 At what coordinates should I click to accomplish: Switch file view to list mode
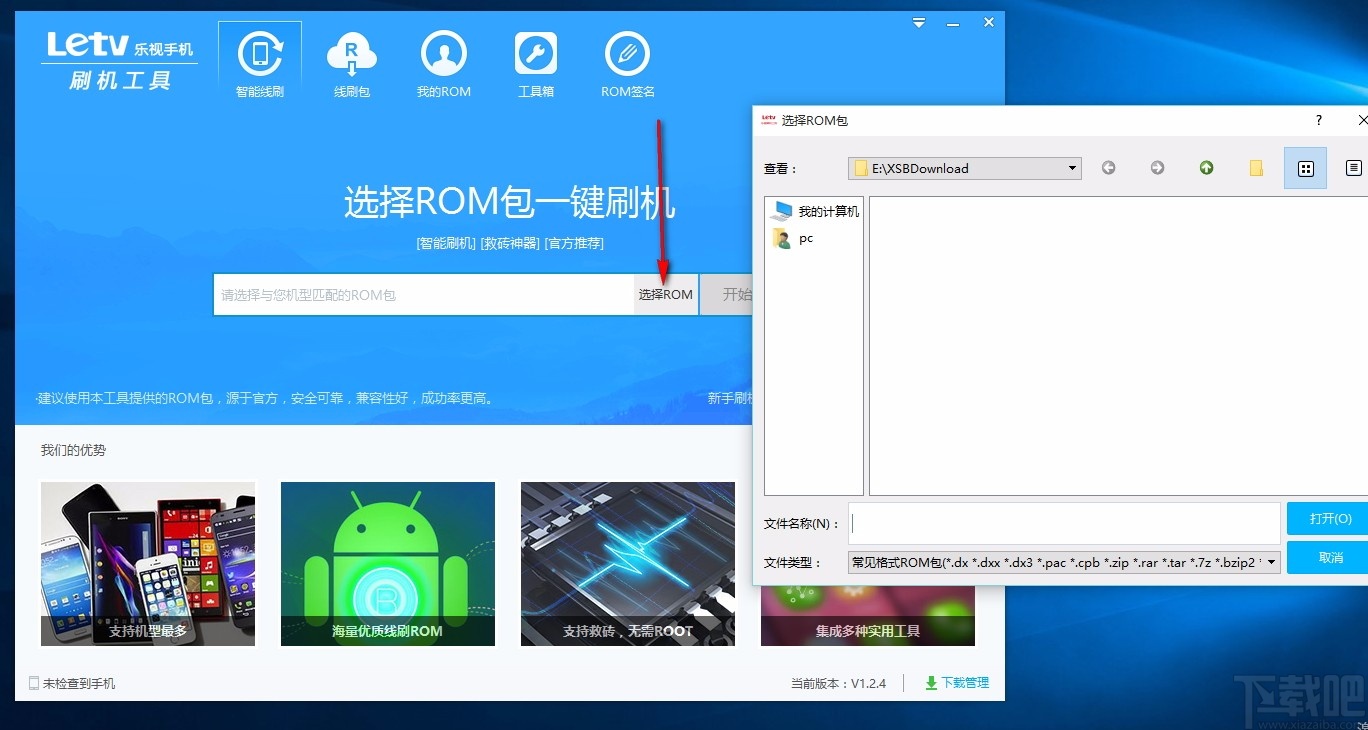pos(1354,168)
